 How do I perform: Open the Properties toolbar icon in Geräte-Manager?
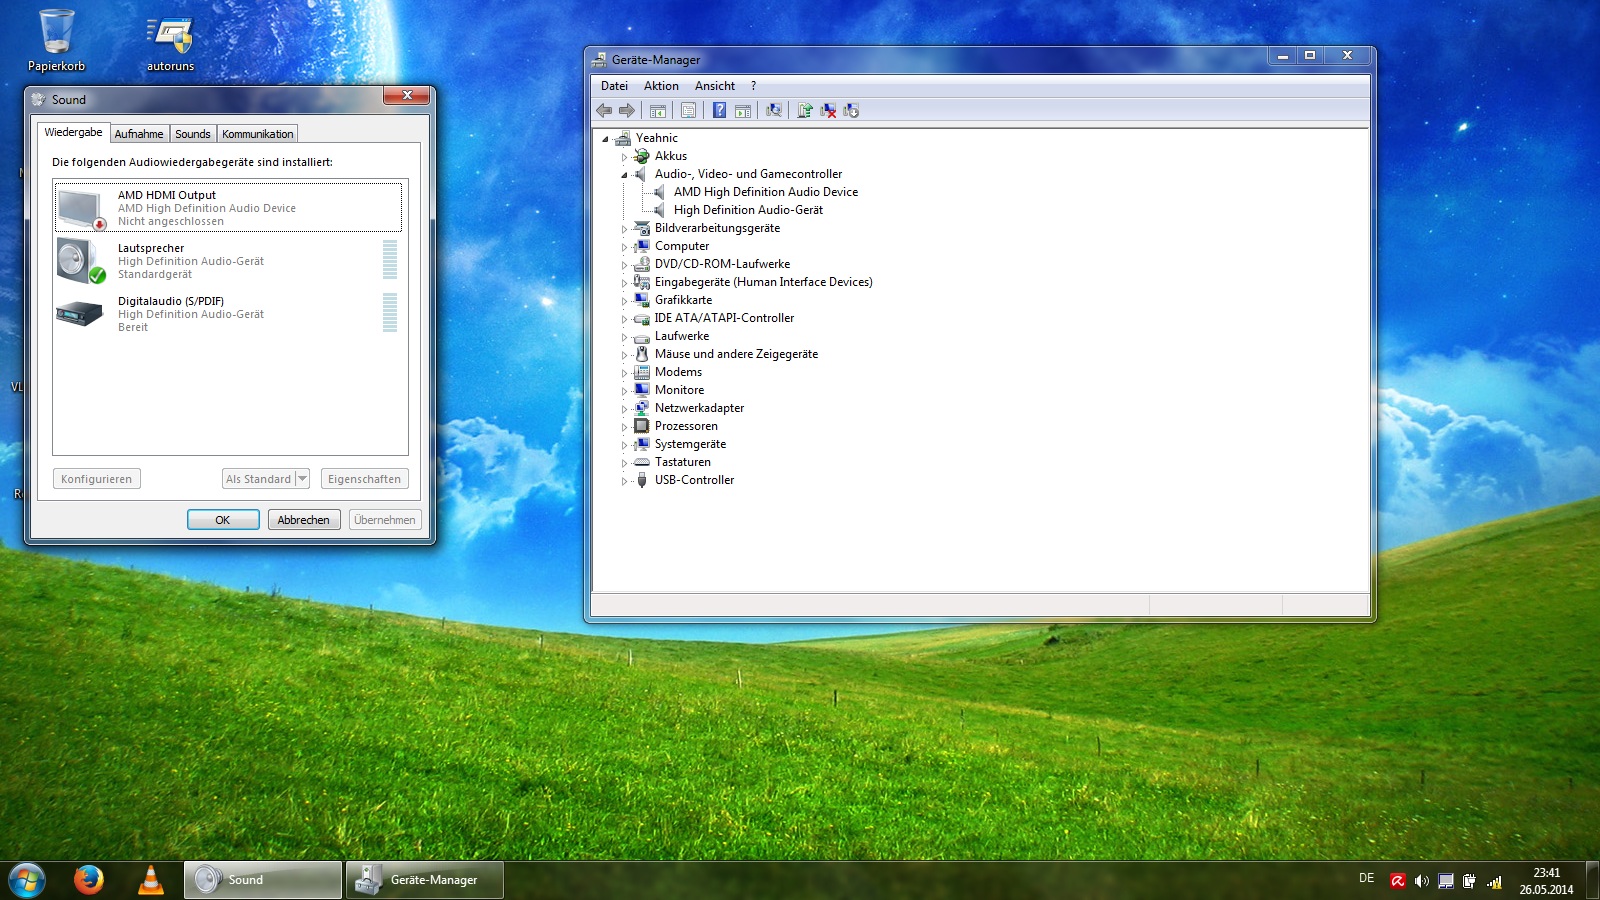688,111
